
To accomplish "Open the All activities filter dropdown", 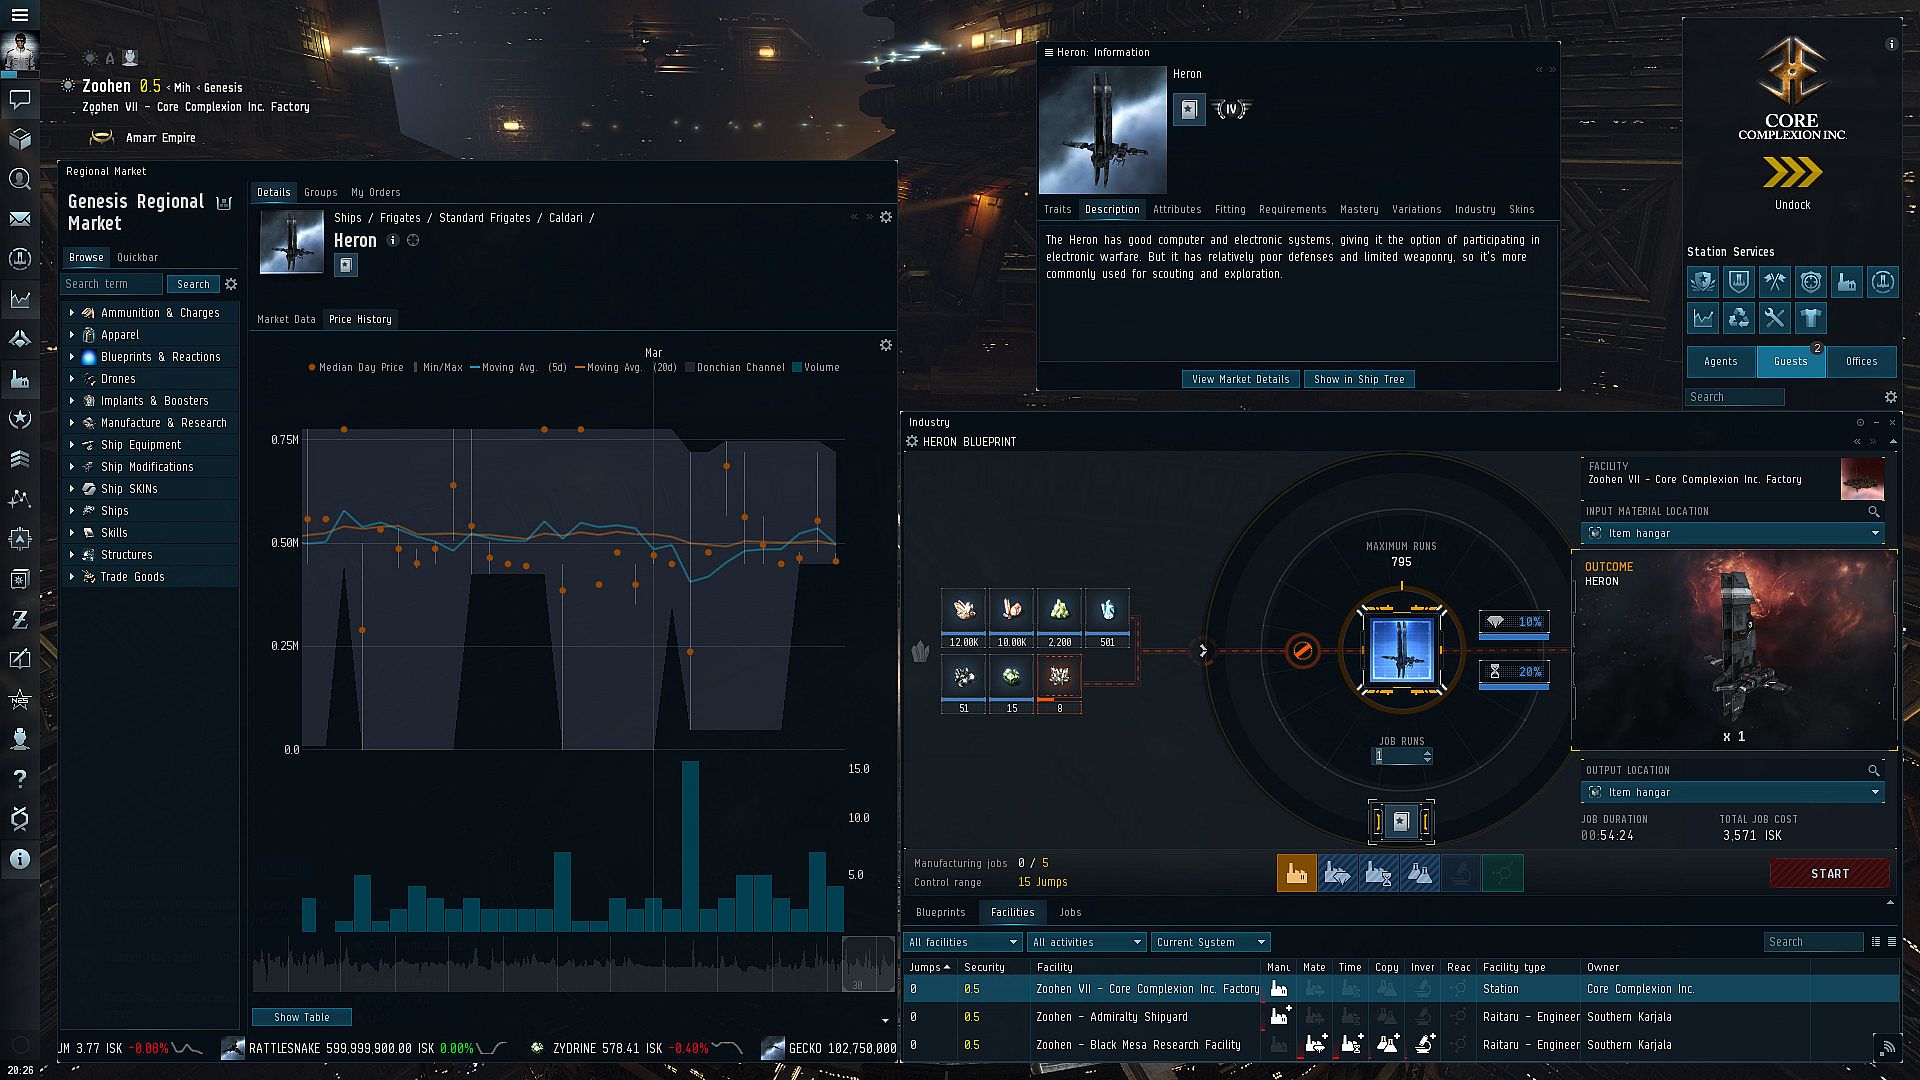I will [1086, 942].
